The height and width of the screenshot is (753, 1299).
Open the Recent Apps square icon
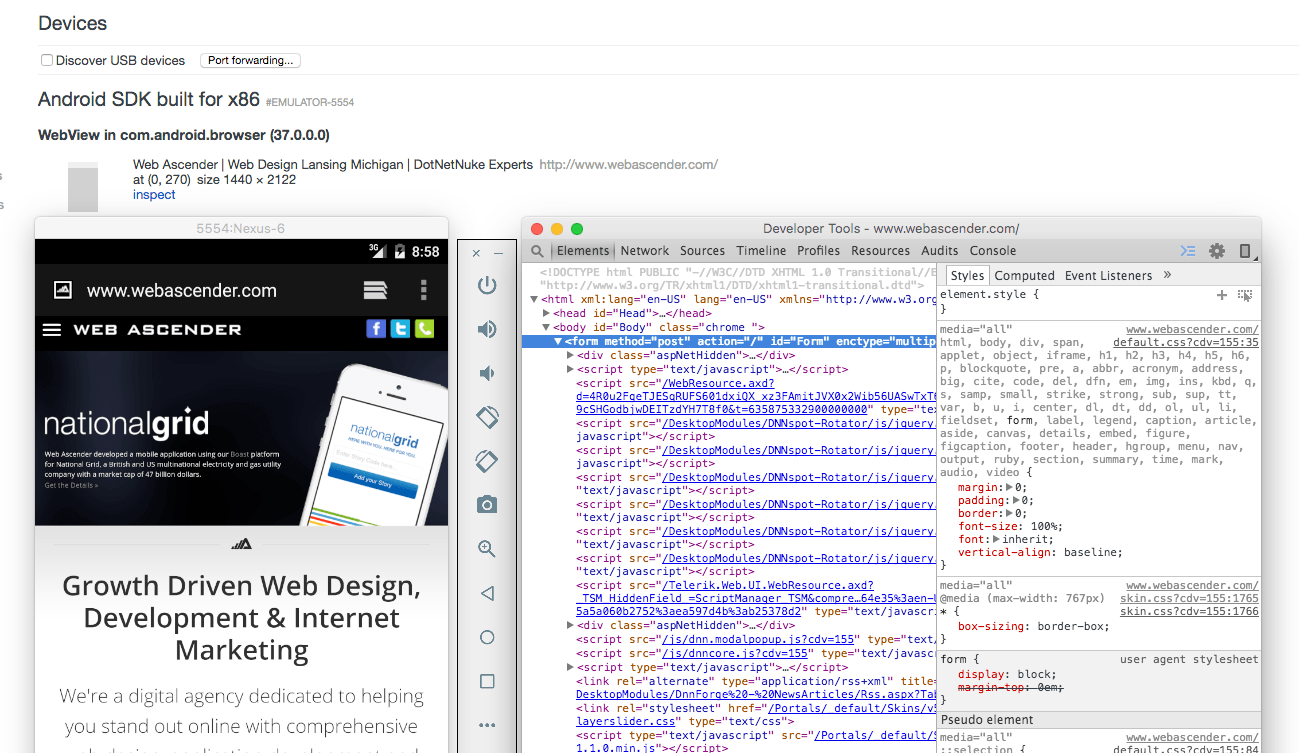coord(487,681)
